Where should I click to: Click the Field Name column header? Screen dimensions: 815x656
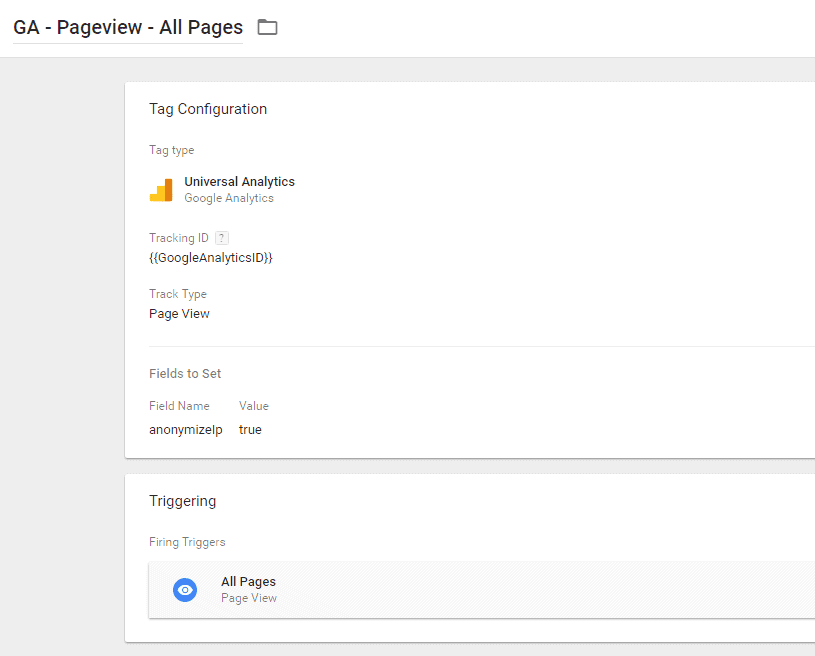click(179, 406)
